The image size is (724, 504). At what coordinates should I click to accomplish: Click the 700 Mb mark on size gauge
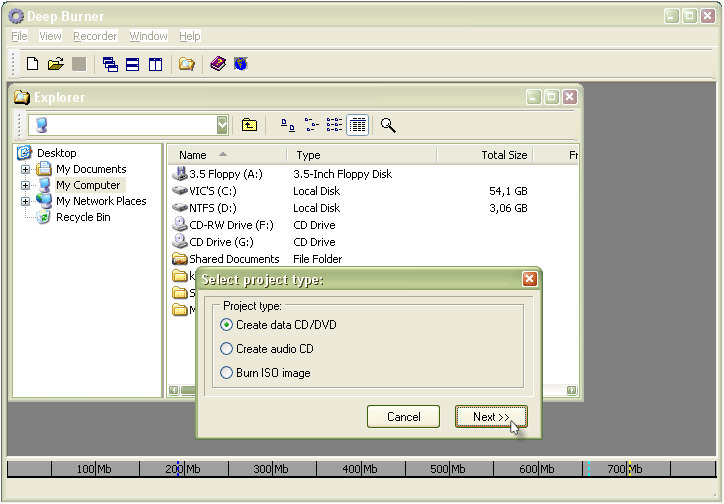point(624,469)
